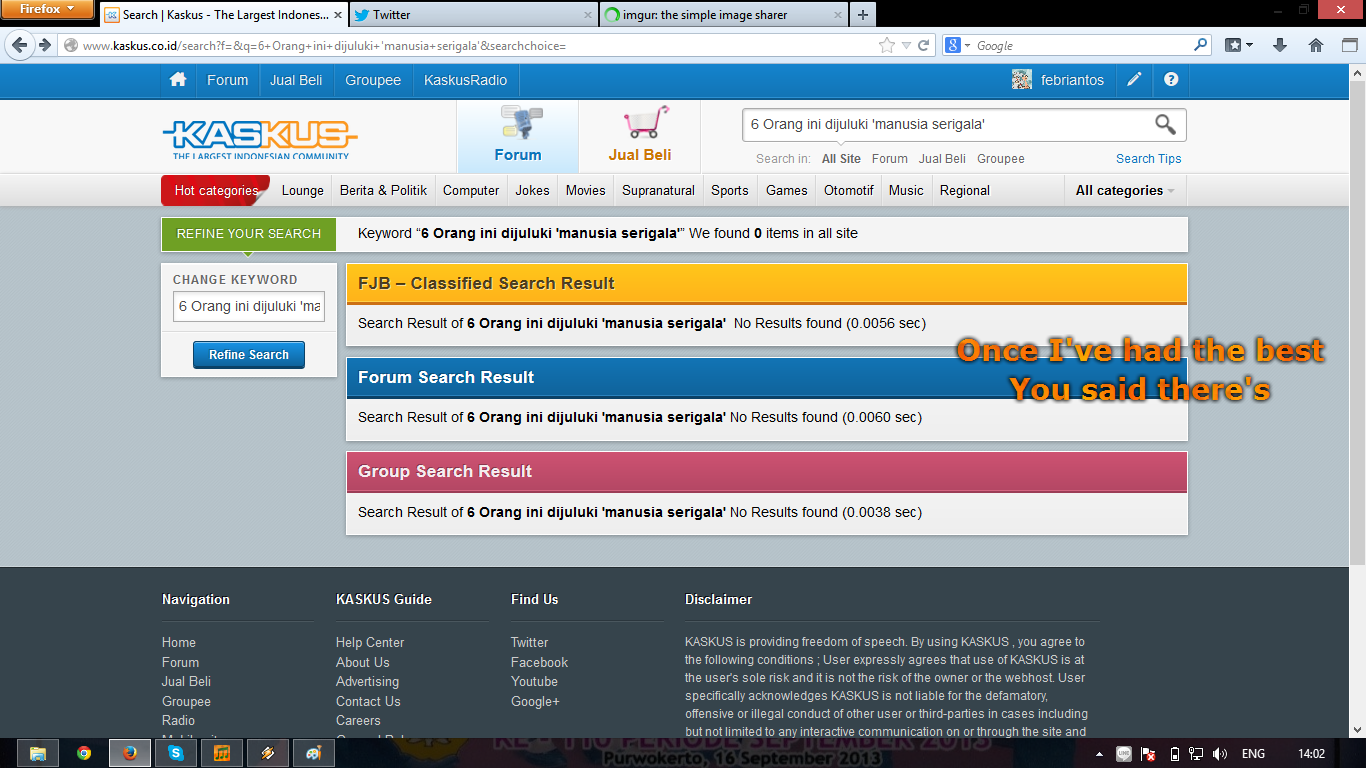Go back with the browser back arrow
Viewport: 1366px width, 768px height.
click(20, 45)
